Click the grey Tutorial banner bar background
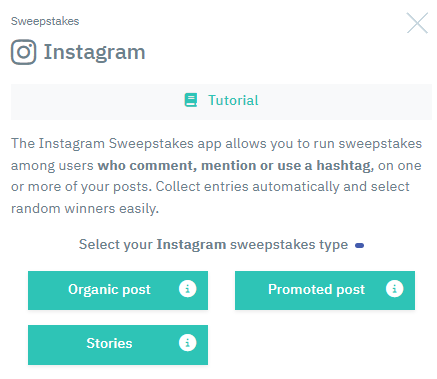 pyautogui.click(x=221, y=102)
